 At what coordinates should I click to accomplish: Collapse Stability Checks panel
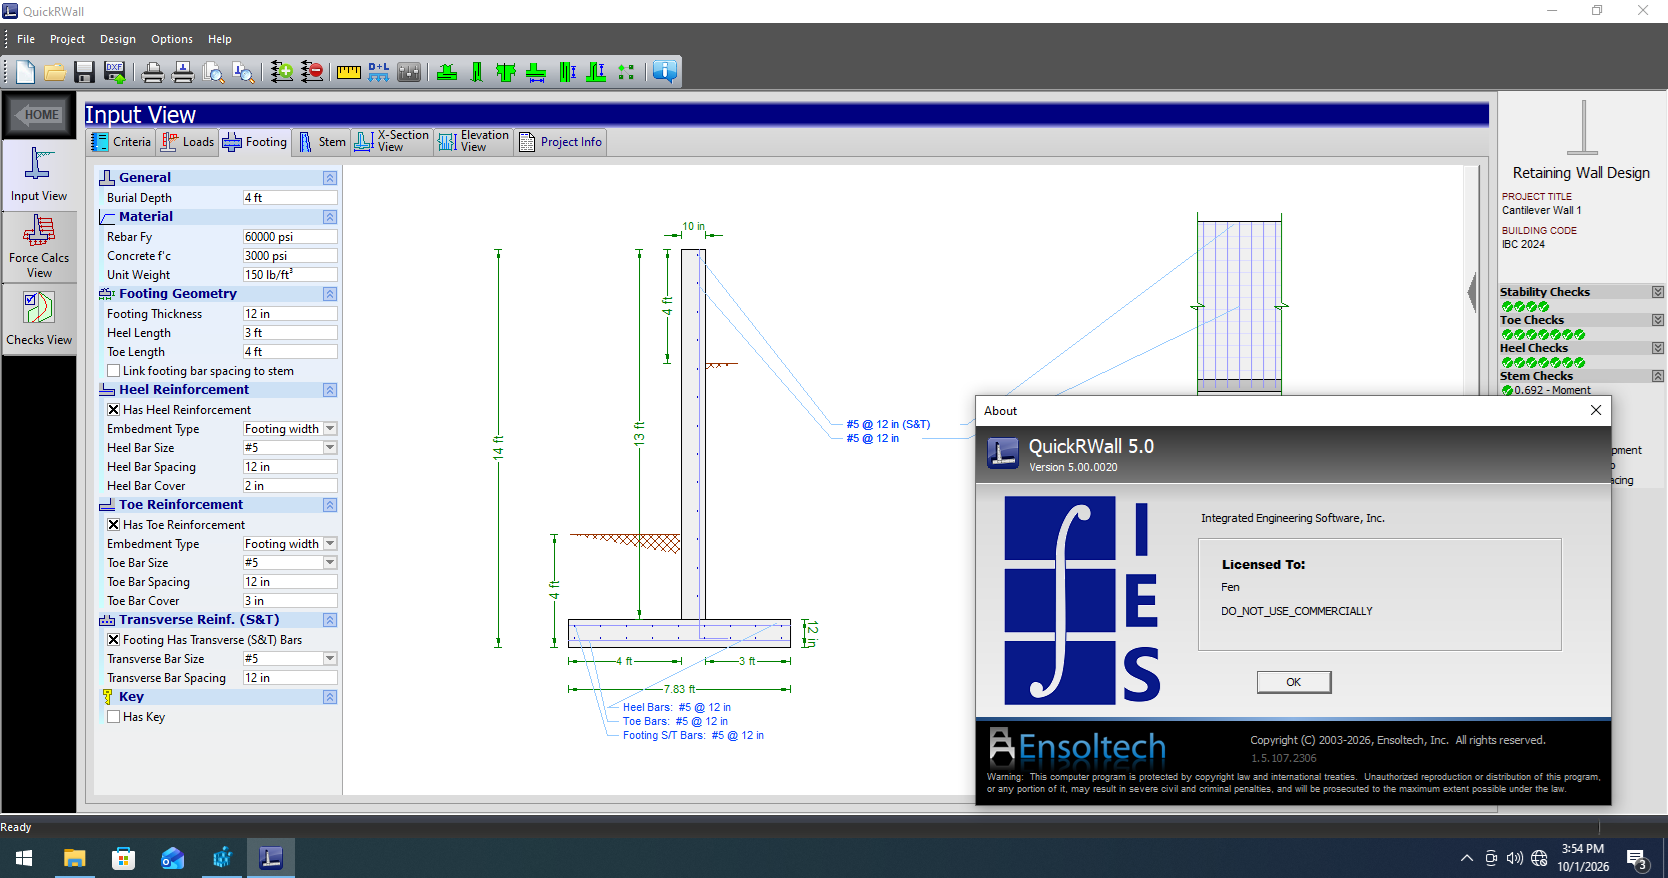click(1657, 292)
